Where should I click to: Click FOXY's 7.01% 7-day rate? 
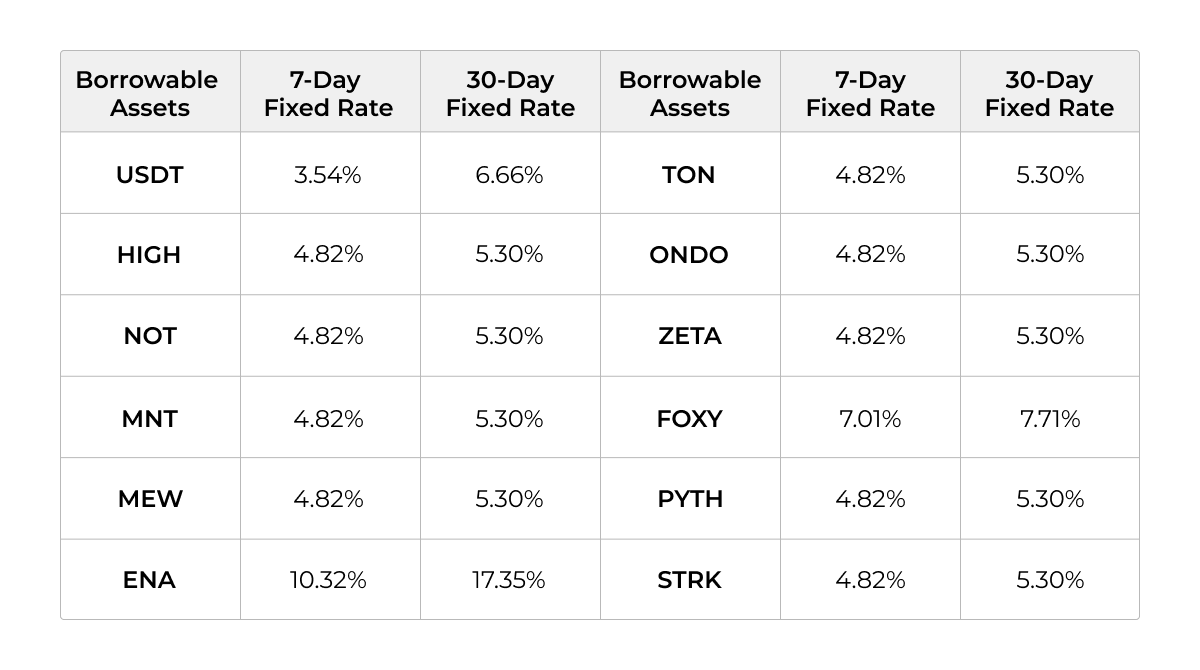pos(870,418)
